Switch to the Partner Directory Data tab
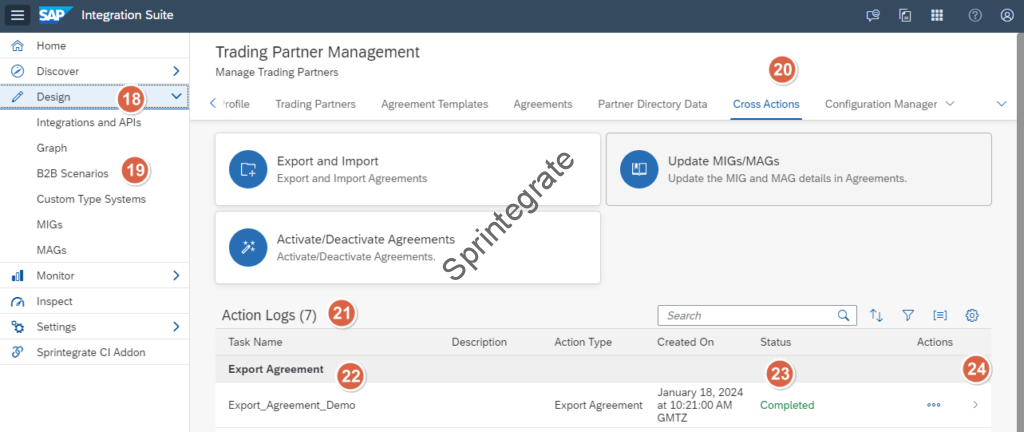Screen dimensions: 1024x432 click(x=652, y=104)
